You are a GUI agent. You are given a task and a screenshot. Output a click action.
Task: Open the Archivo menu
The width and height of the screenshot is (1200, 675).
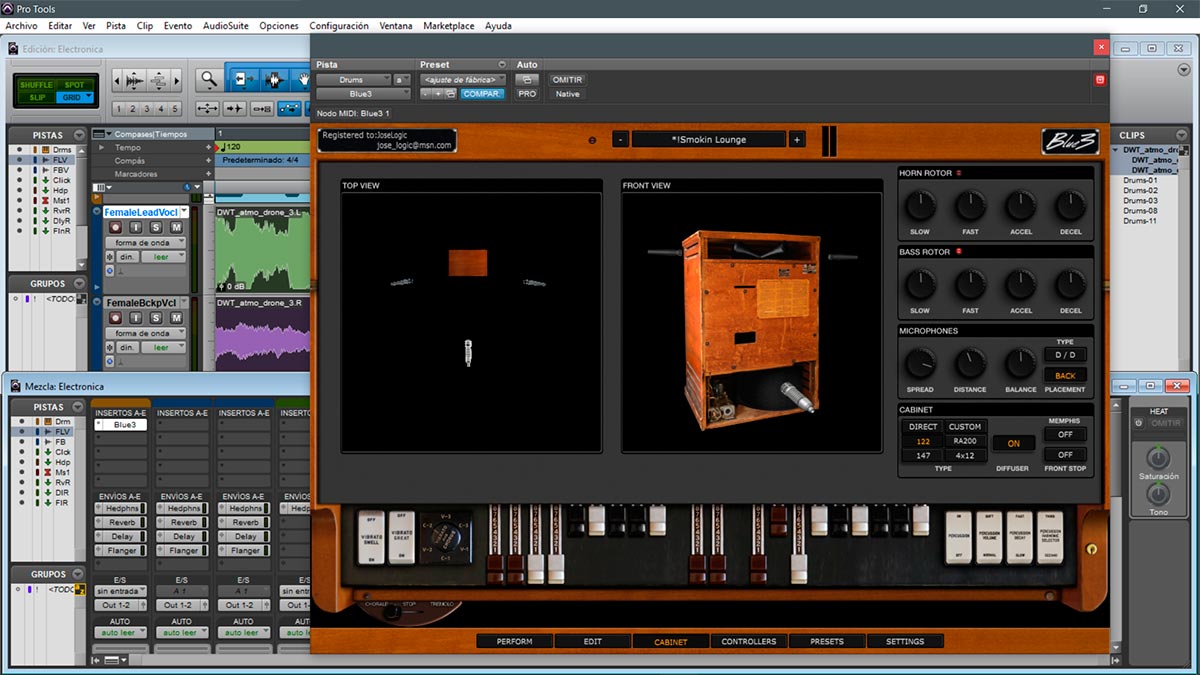(21, 26)
